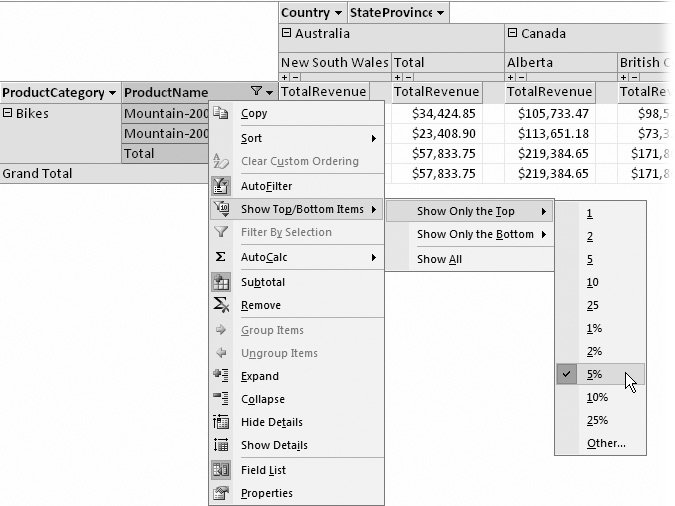Select top 25 items option
Viewport: 675px width, 506px height.
[x=601, y=305]
